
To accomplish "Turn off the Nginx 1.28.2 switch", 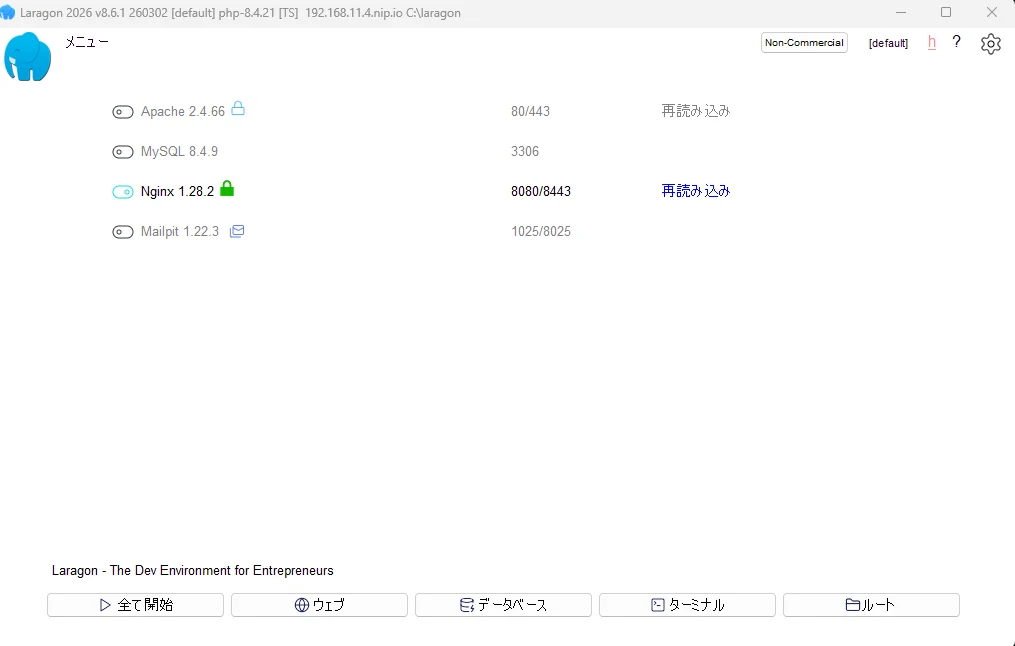I will 122,192.
